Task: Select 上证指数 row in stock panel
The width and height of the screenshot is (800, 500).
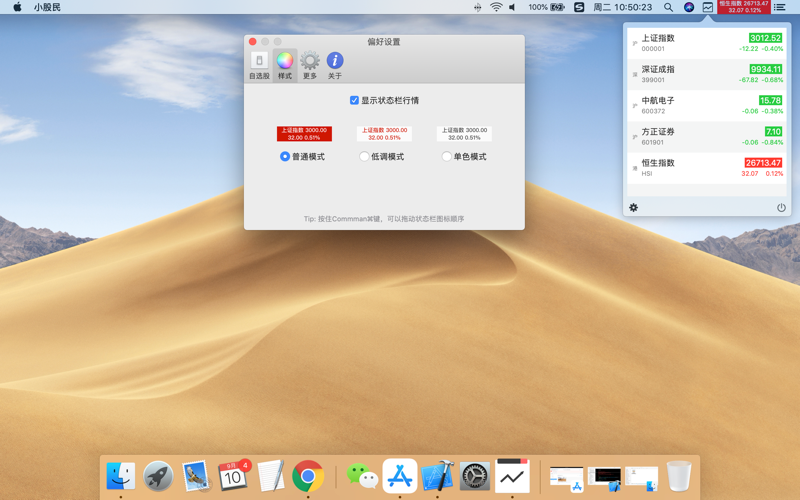Action: click(707, 43)
